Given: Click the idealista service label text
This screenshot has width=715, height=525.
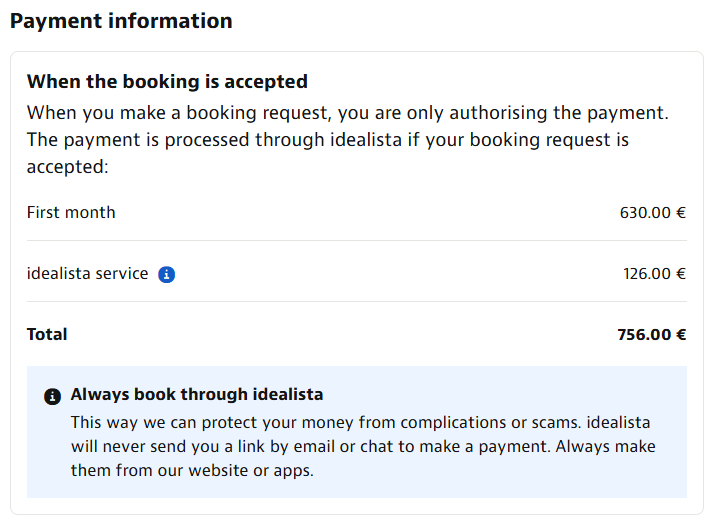Looking at the screenshot, I should click(88, 274).
